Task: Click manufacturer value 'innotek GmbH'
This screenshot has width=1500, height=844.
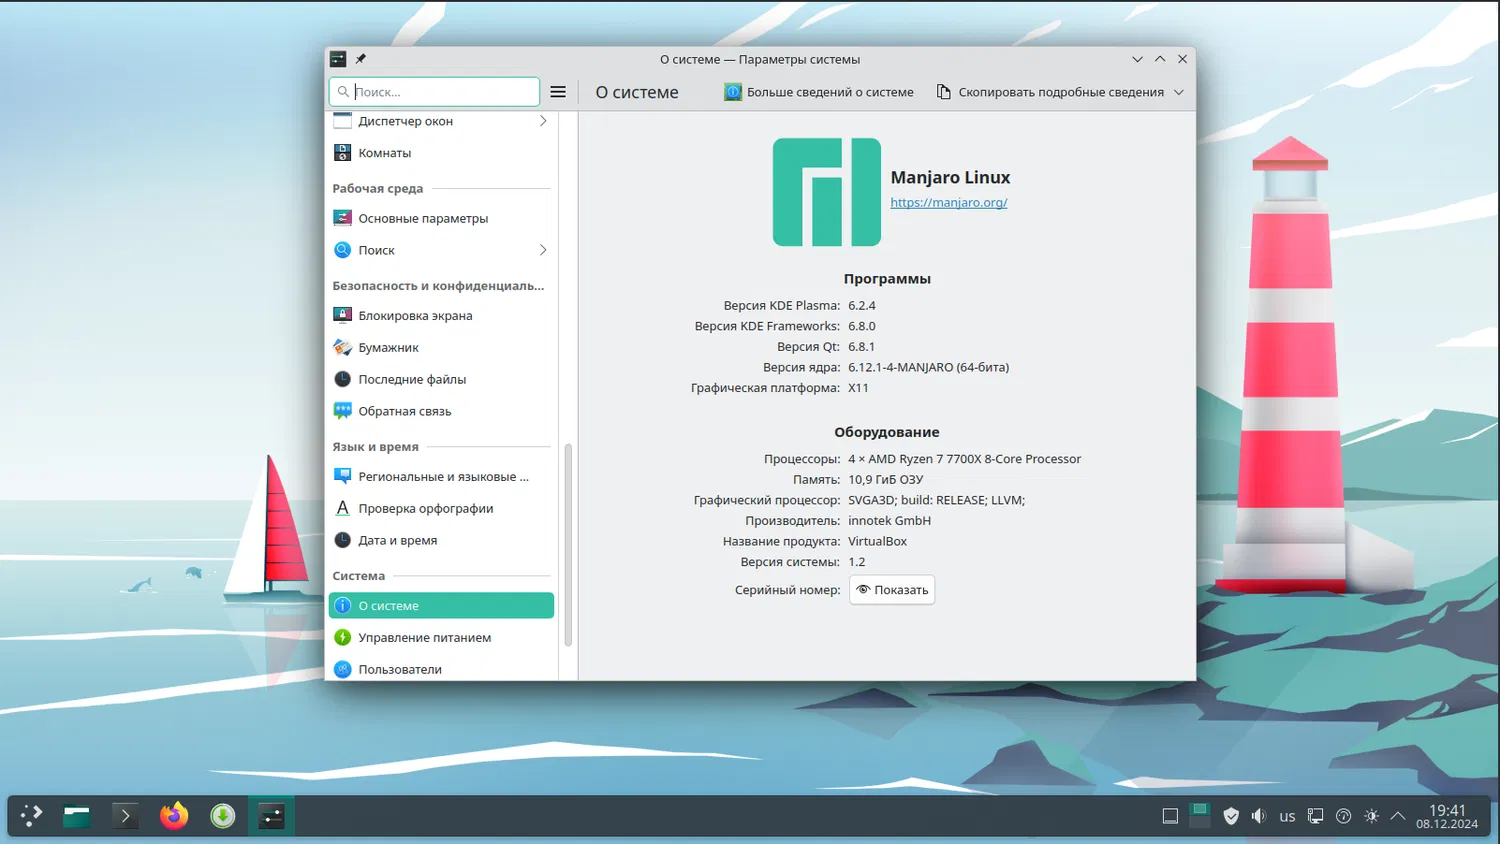Action: 889,520
